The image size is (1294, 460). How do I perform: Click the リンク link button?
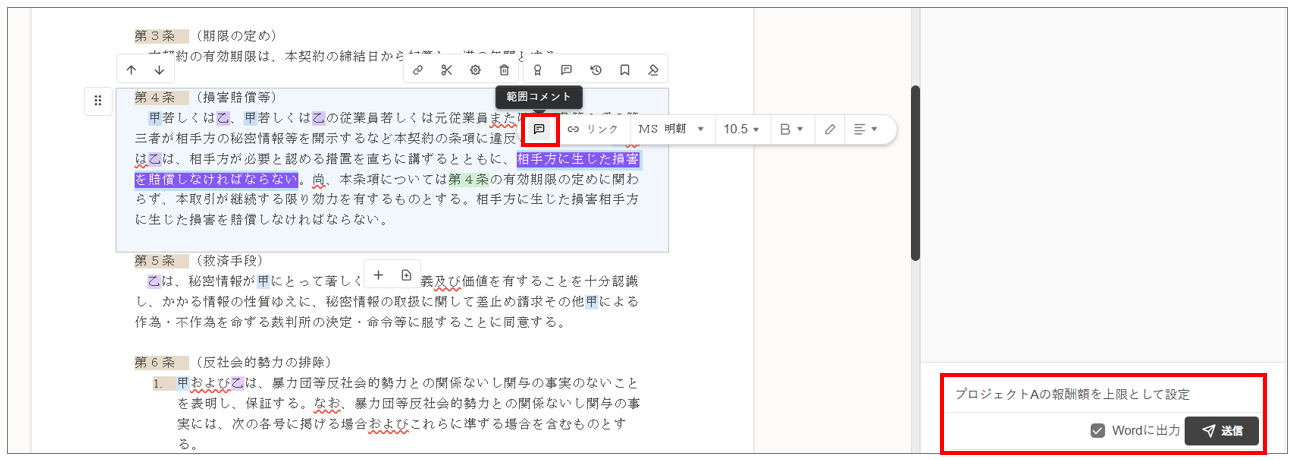coord(593,129)
